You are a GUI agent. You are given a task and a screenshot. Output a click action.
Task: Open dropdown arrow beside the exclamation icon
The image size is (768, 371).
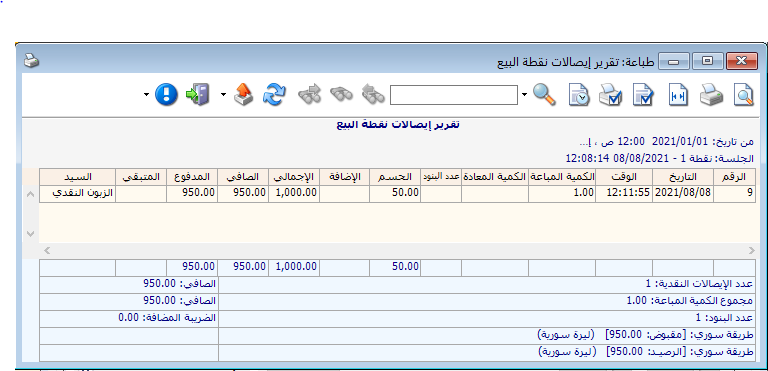tap(146, 95)
